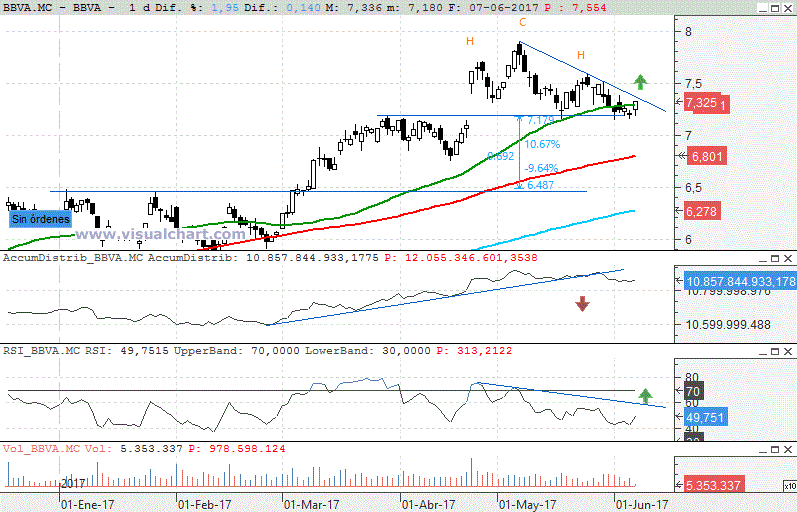
Task: Click the x10 scale button in the volume pane
Action: pos(790,487)
